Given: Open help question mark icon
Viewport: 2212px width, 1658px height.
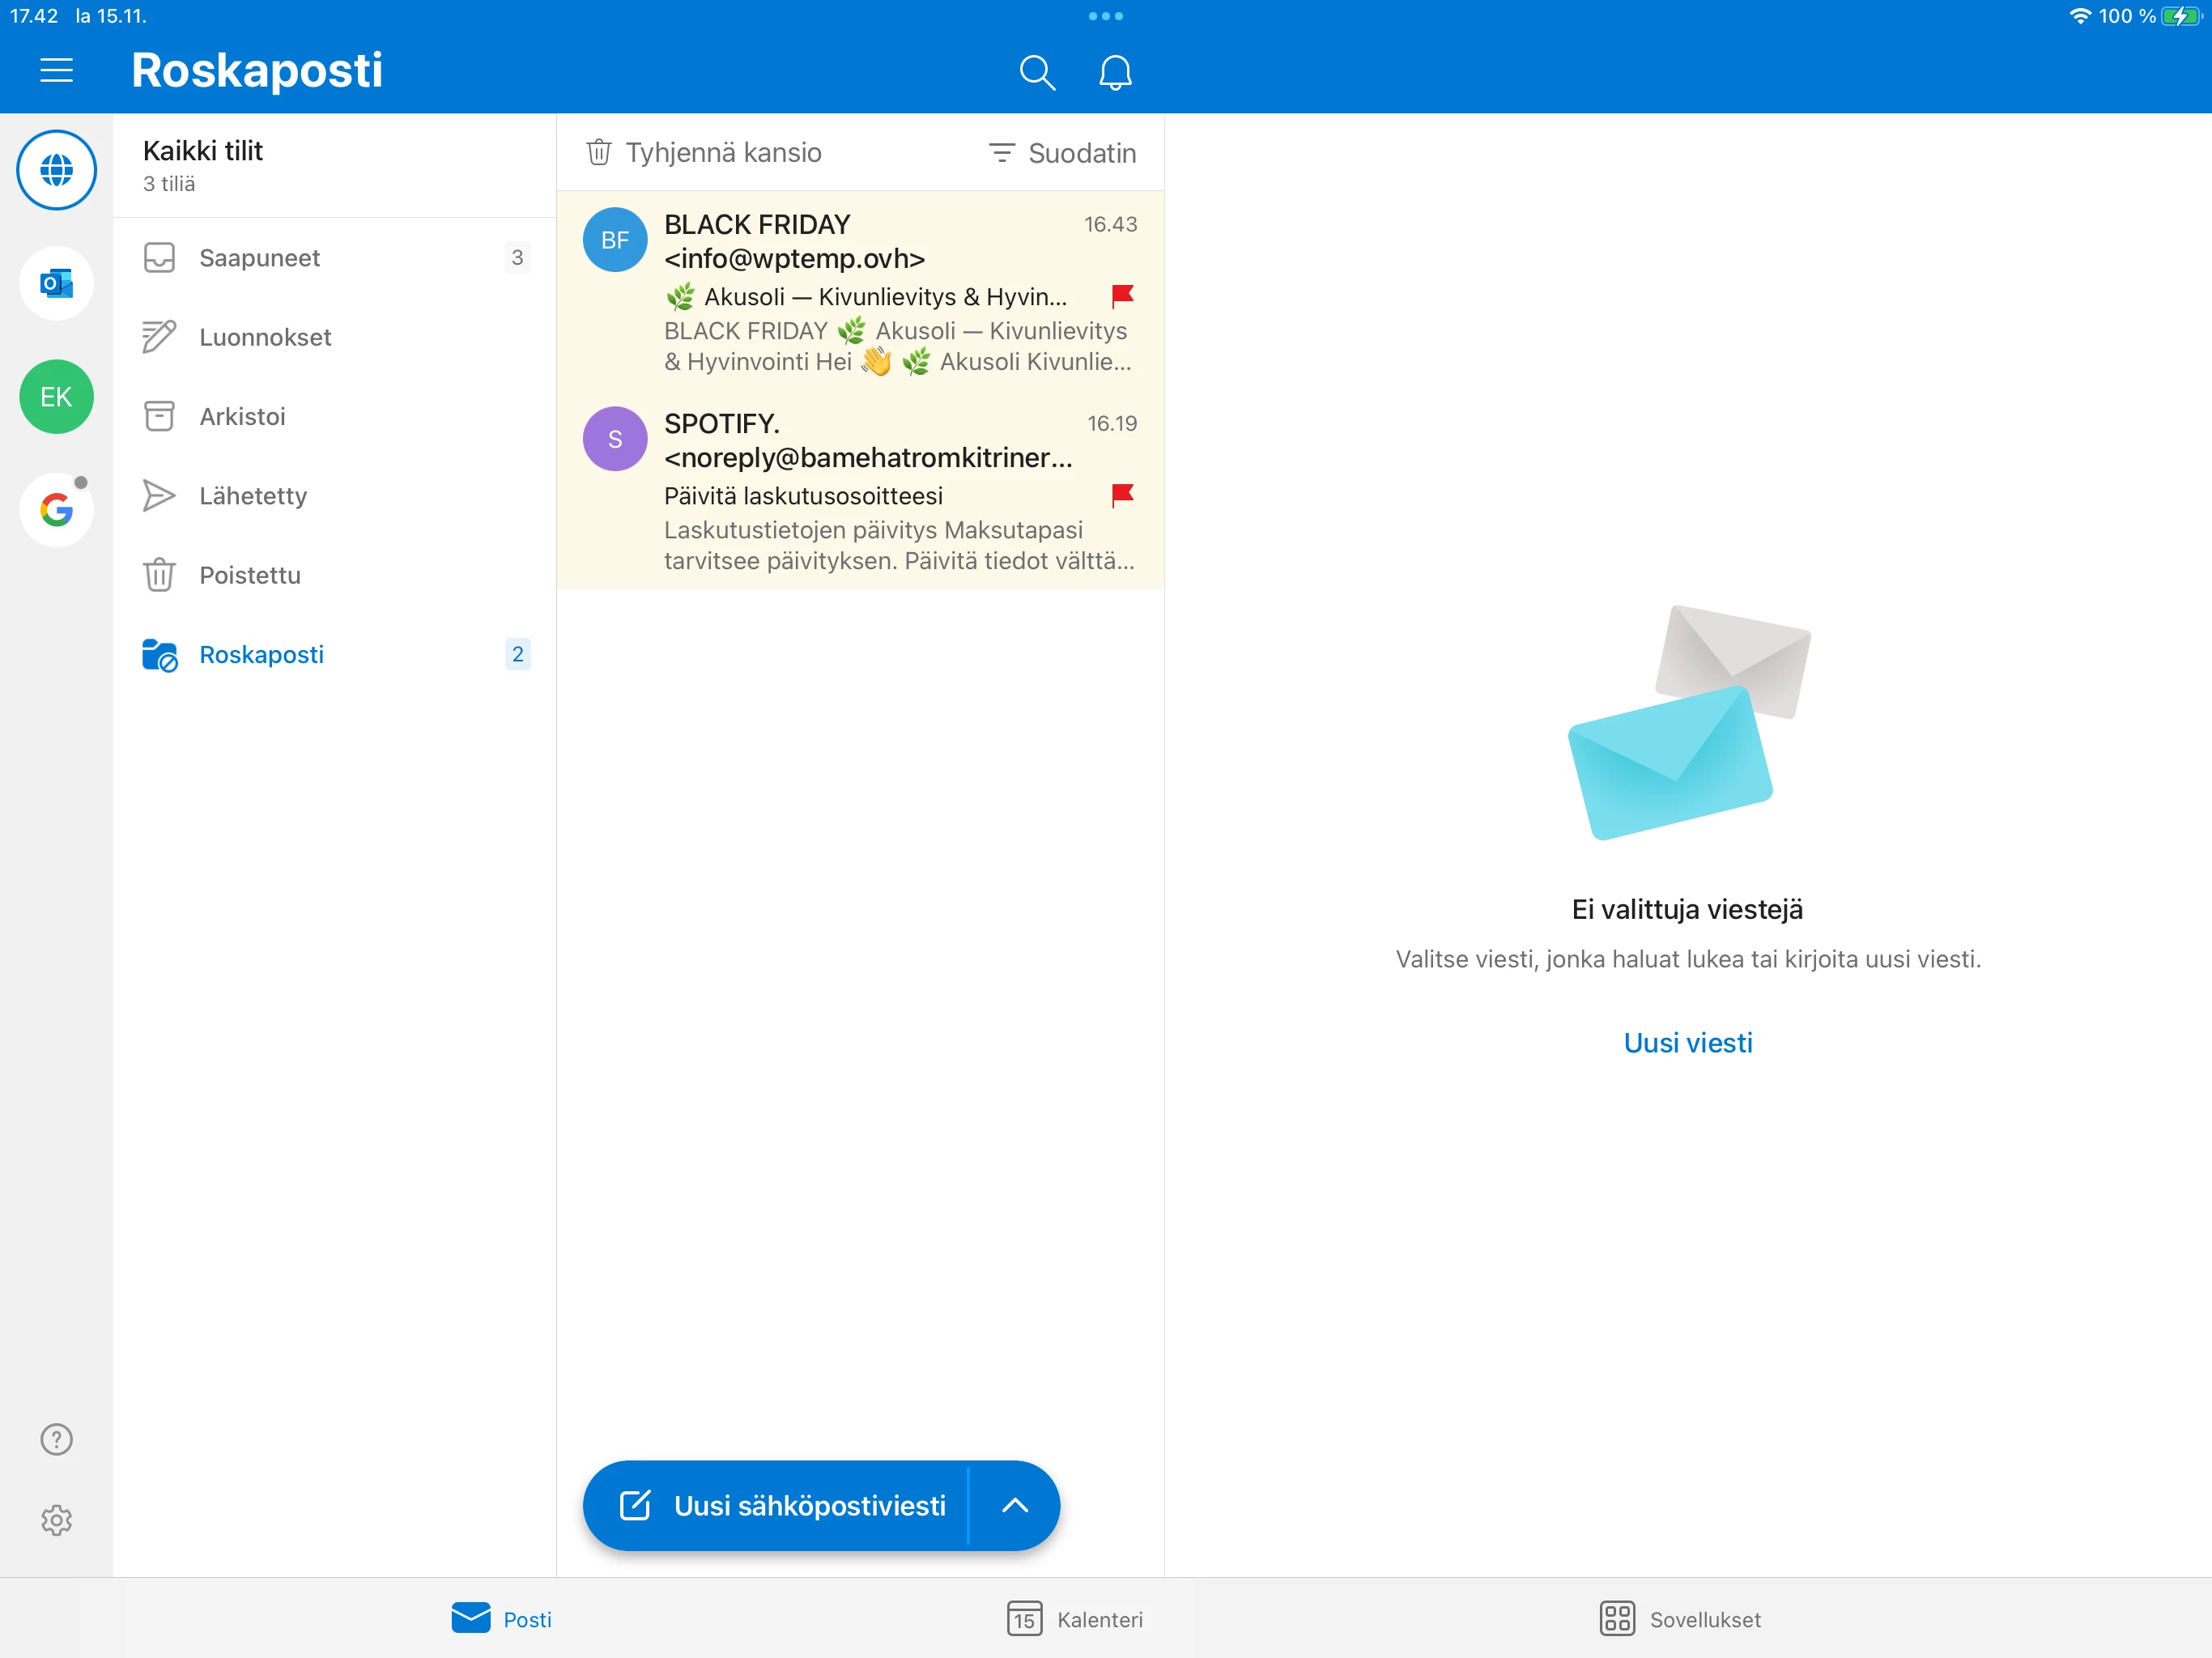Looking at the screenshot, I should click(x=56, y=1439).
